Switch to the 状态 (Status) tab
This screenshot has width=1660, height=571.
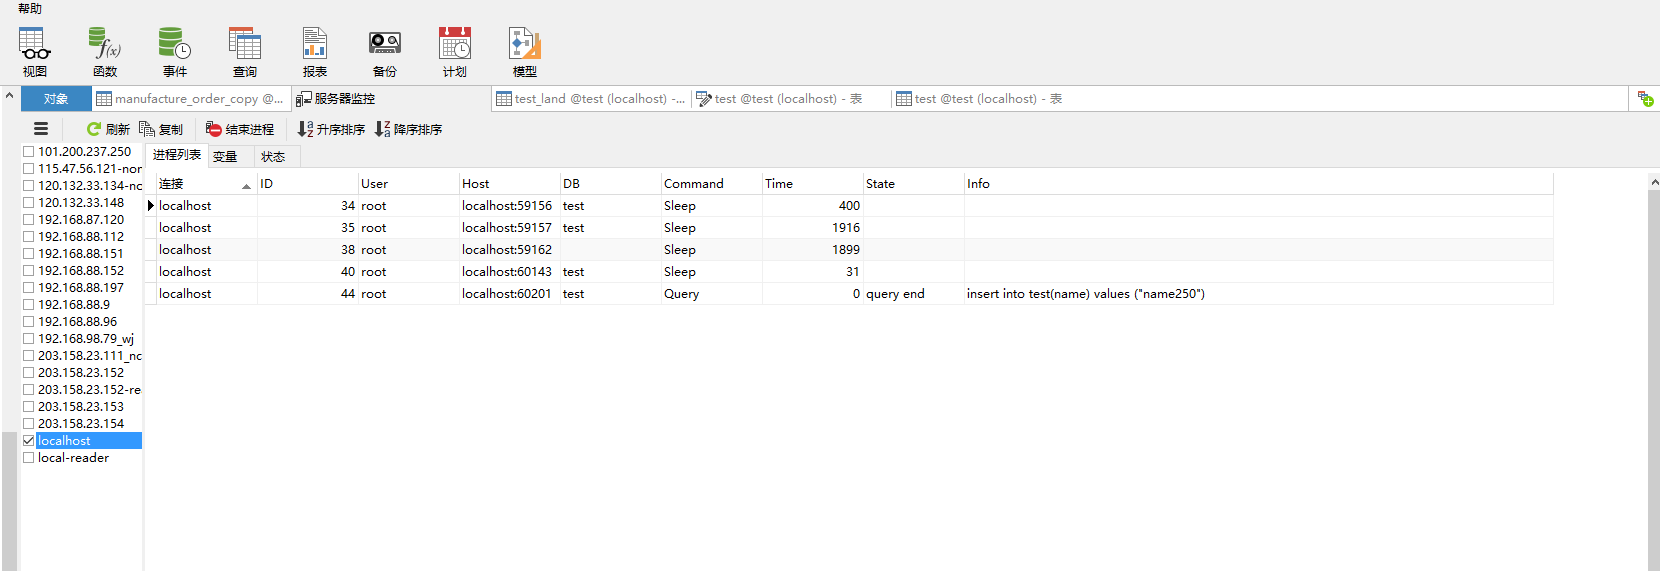273,157
